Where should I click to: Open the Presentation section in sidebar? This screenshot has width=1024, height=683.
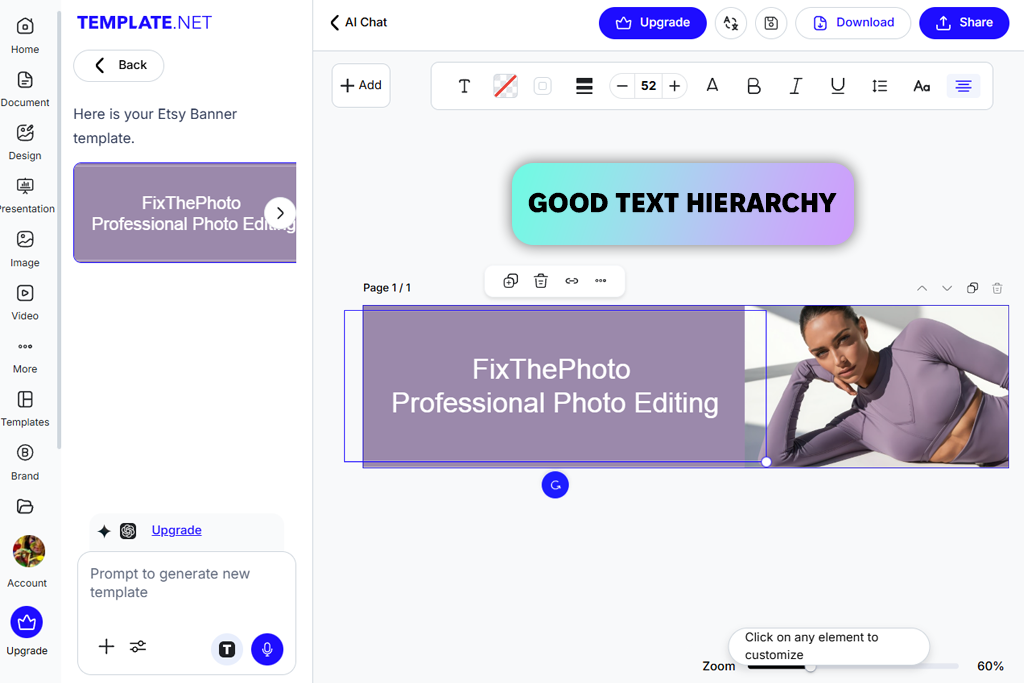[25, 195]
